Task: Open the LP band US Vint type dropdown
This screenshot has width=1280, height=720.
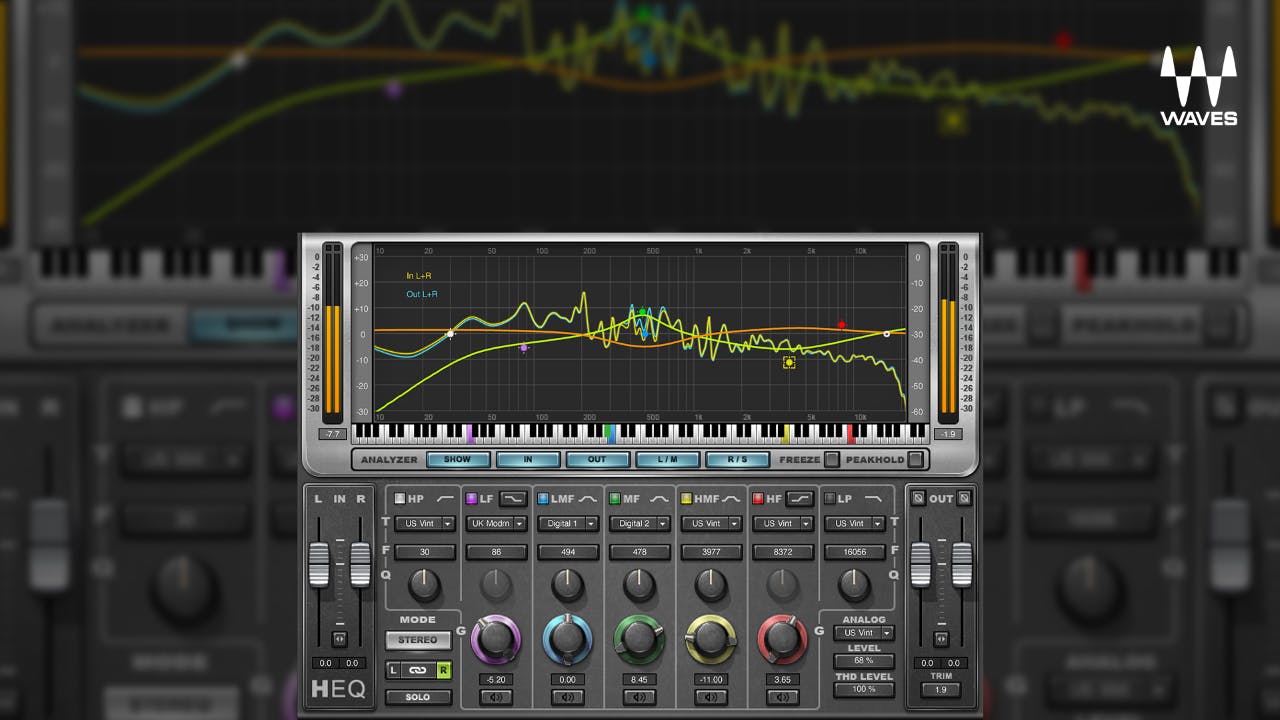Action: [x=855, y=523]
